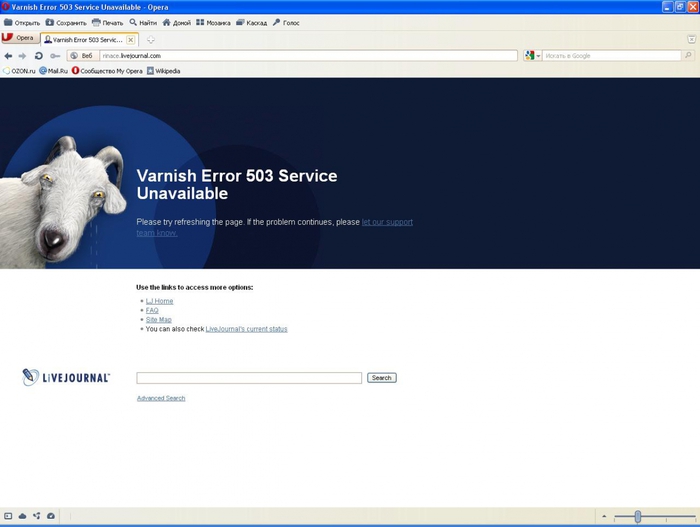The width and height of the screenshot is (700, 527).
Task: Open LiveJournal's current status link
Action: click(x=246, y=329)
